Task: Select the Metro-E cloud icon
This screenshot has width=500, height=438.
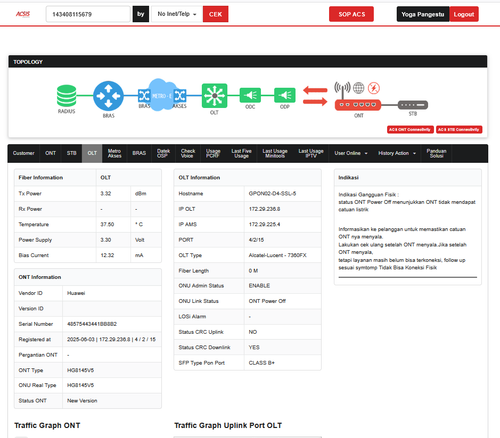Action: tap(162, 95)
